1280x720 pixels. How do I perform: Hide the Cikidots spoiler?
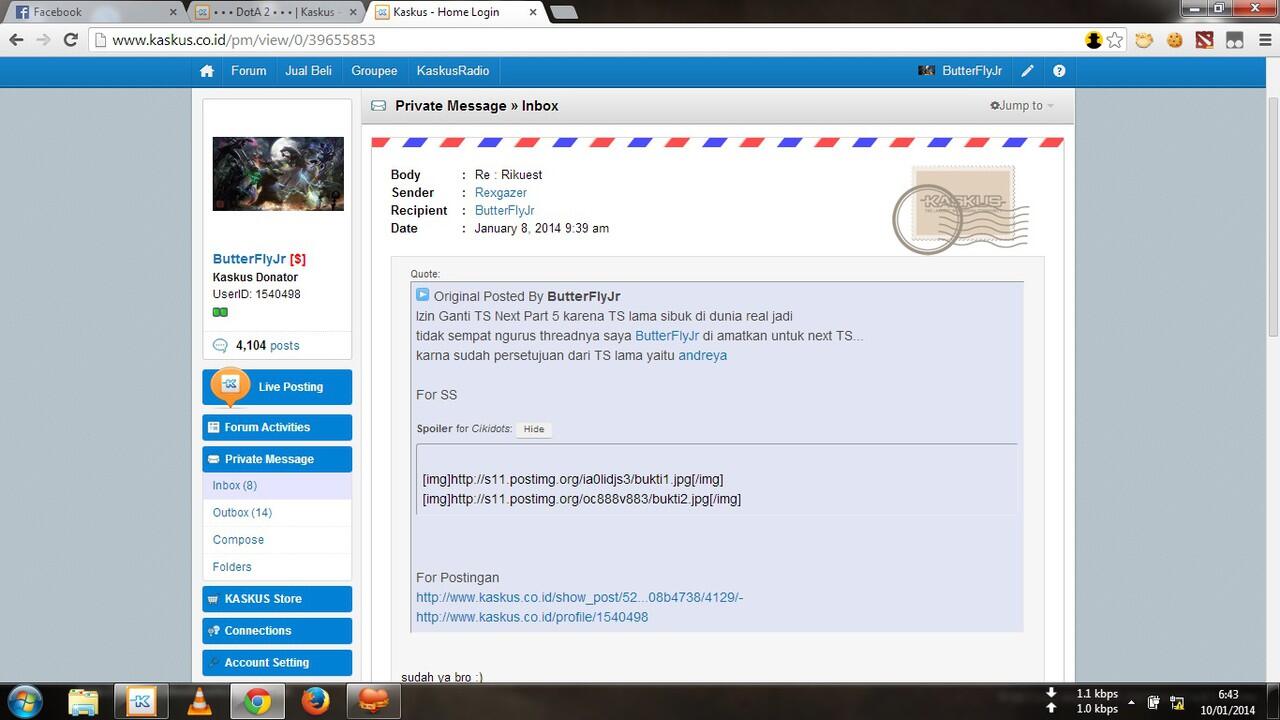pos(534,429)
